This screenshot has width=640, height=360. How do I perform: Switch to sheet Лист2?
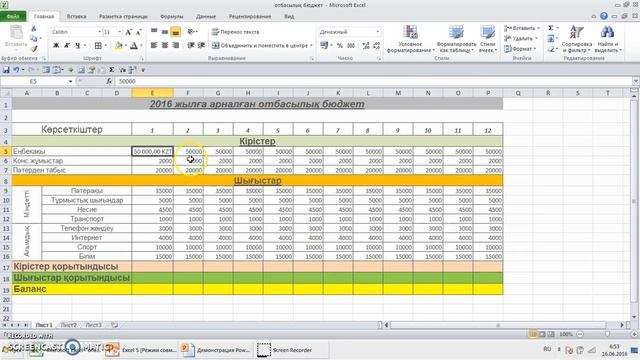click(x=69, y=325)
